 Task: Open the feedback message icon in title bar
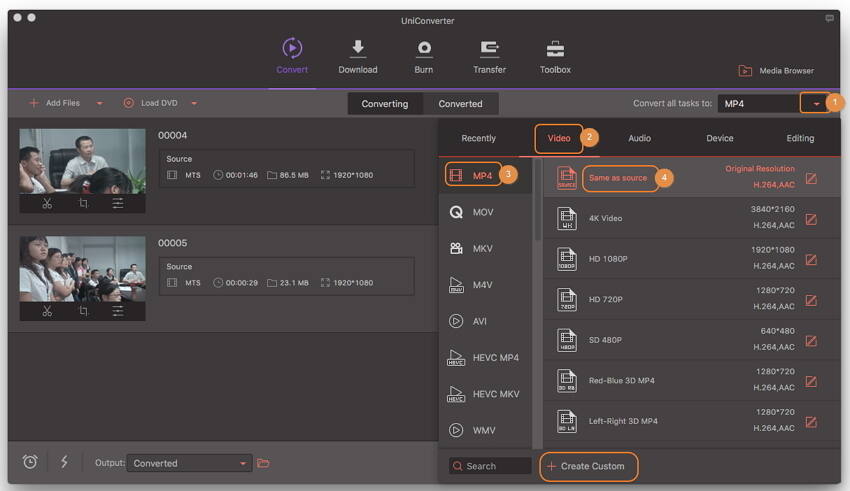pyautogui.click(x=829, y=18)
